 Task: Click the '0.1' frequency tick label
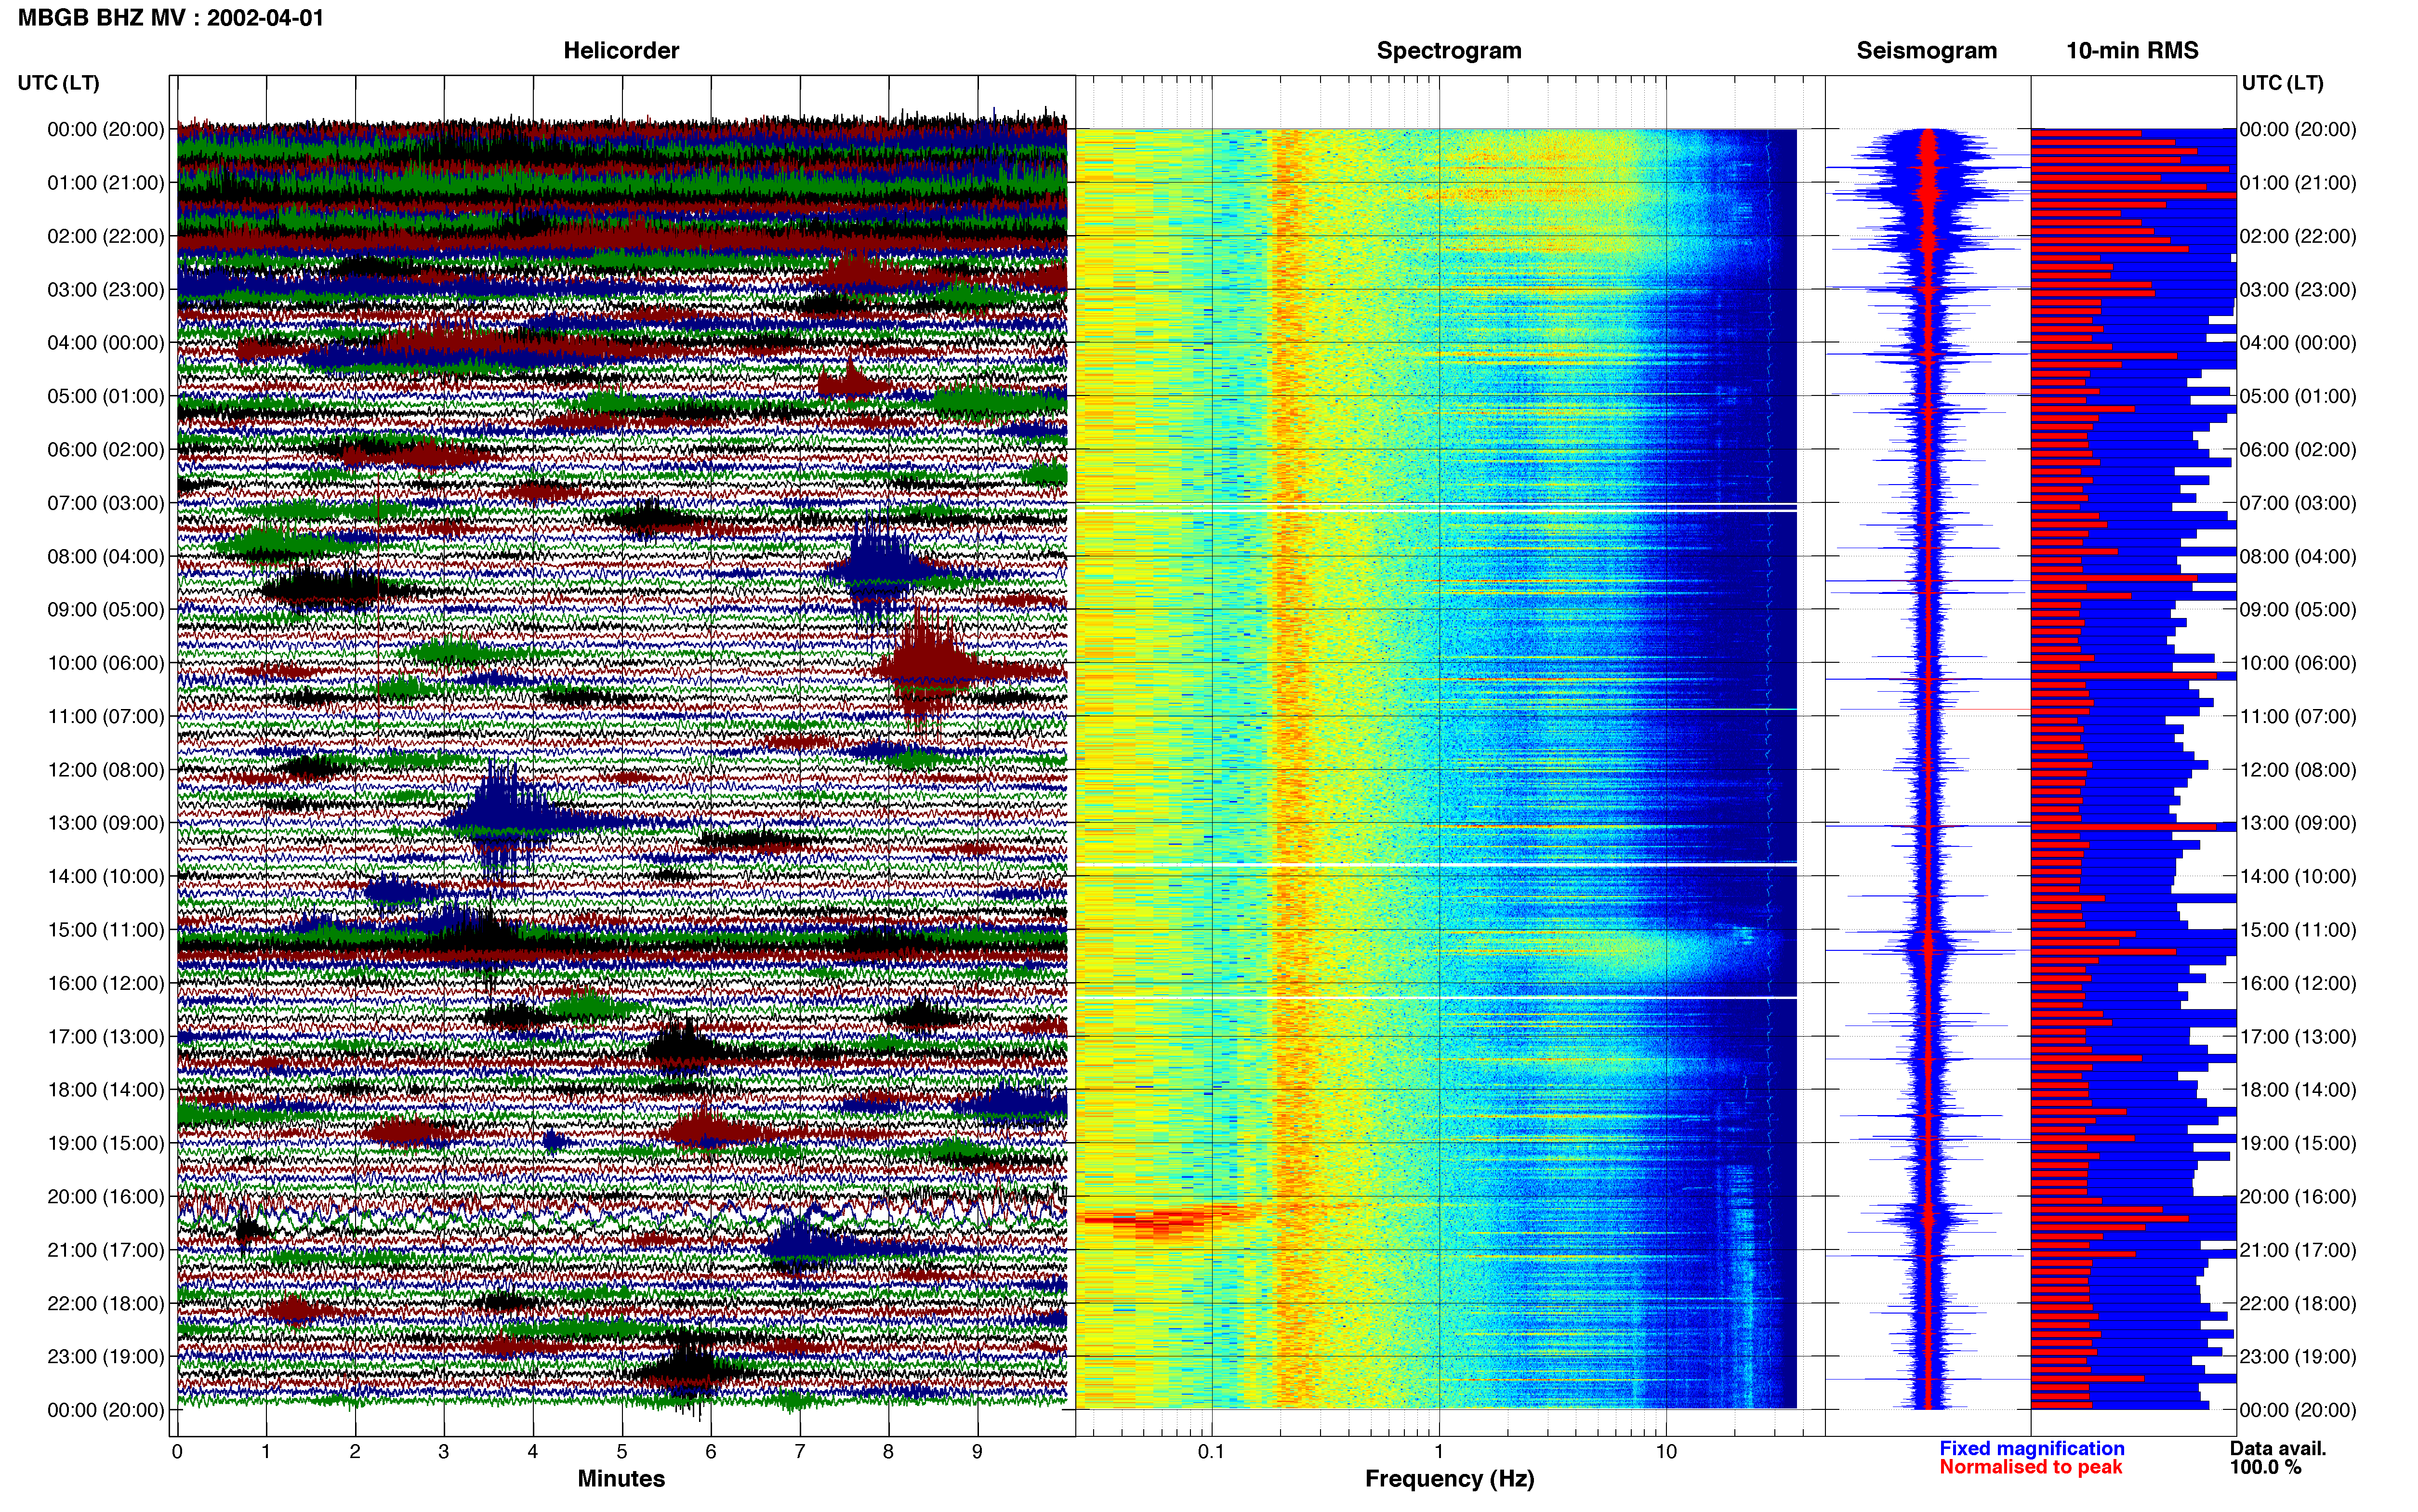1211,1452
